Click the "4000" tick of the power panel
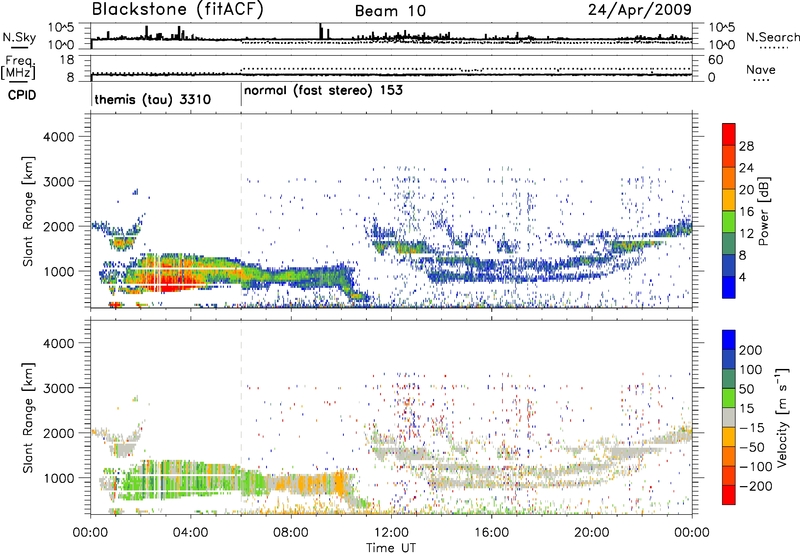Image resolution: width=800 pixels, height=554 pixels. point(58,137)
